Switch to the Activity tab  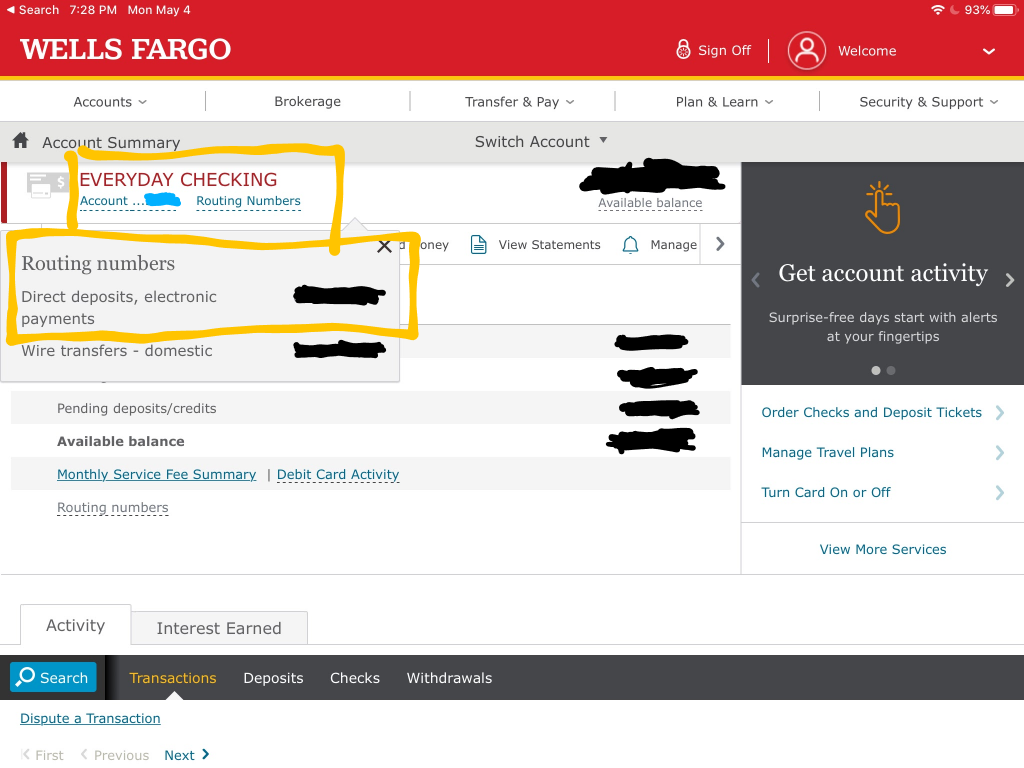click(76, 625)
